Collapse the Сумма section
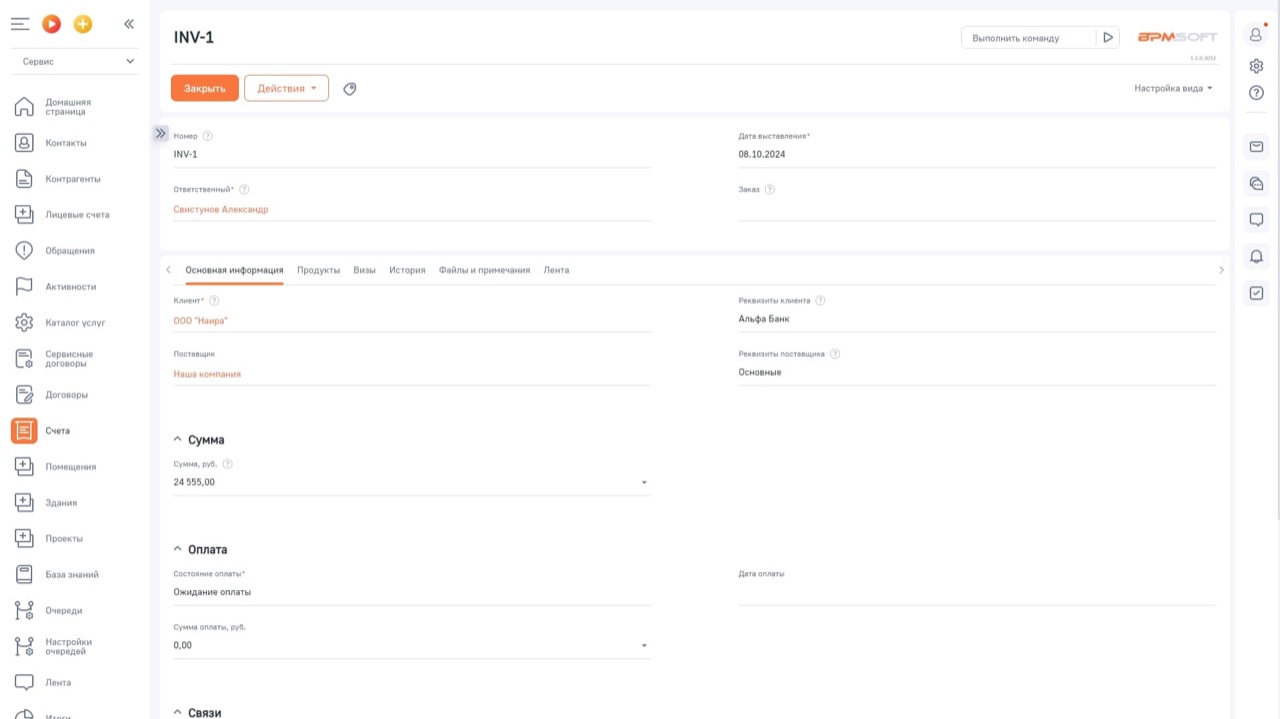 pyautogui.click(x=178, y=440)
